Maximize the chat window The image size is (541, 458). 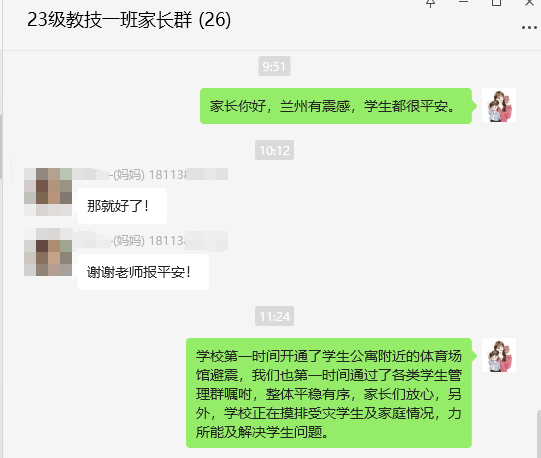[496, 3]
